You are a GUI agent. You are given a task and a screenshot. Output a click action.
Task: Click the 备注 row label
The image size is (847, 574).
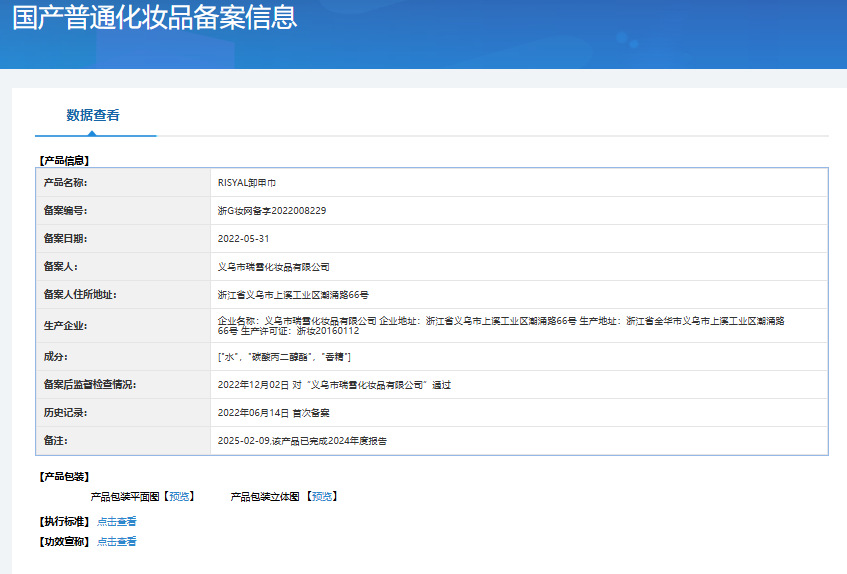point(56,441)
